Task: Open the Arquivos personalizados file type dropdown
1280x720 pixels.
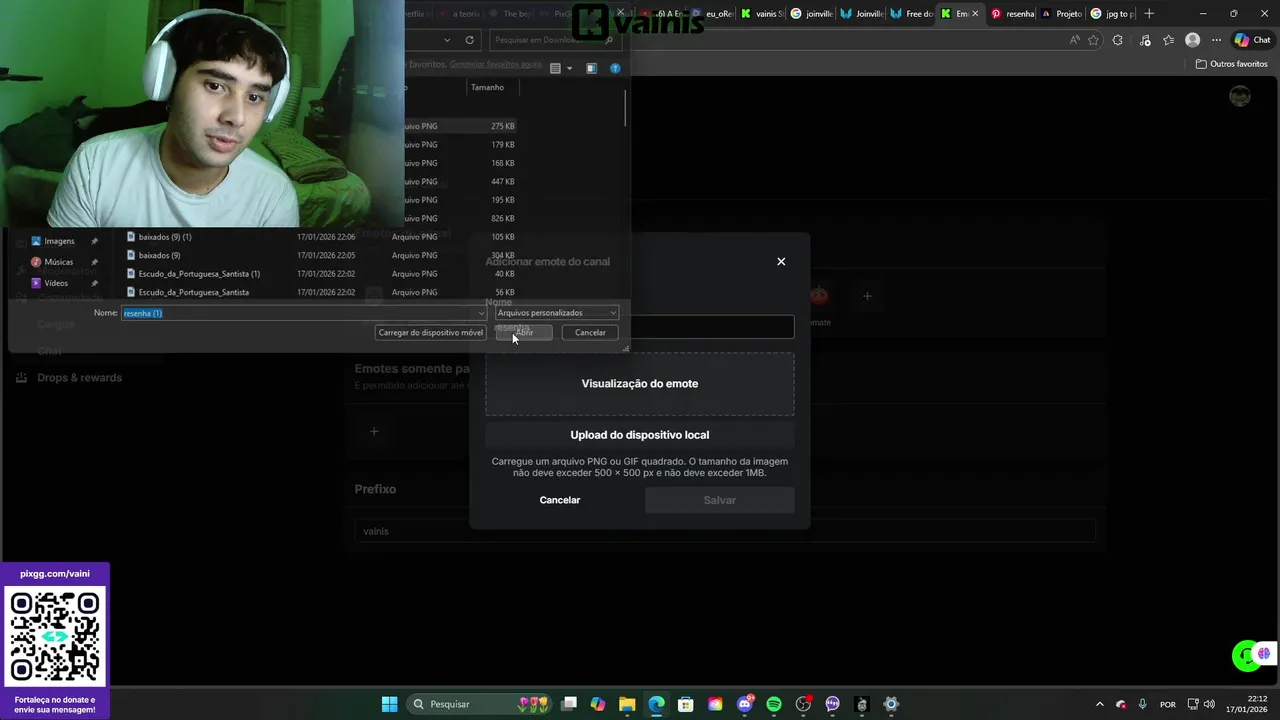Action: 556,313
